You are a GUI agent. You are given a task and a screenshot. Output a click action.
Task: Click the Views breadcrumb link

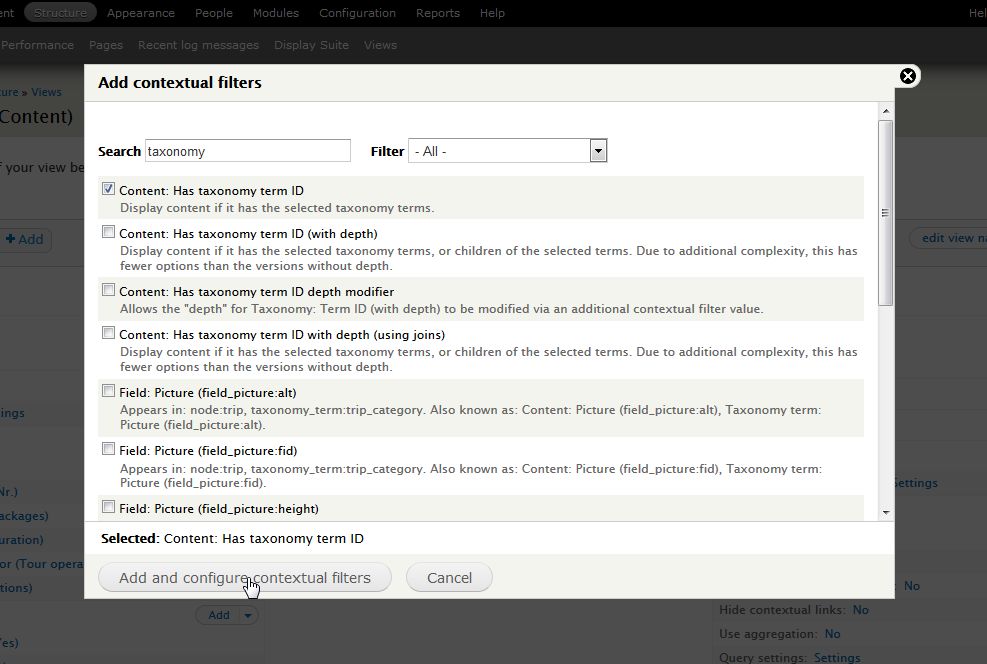[47, 92]
